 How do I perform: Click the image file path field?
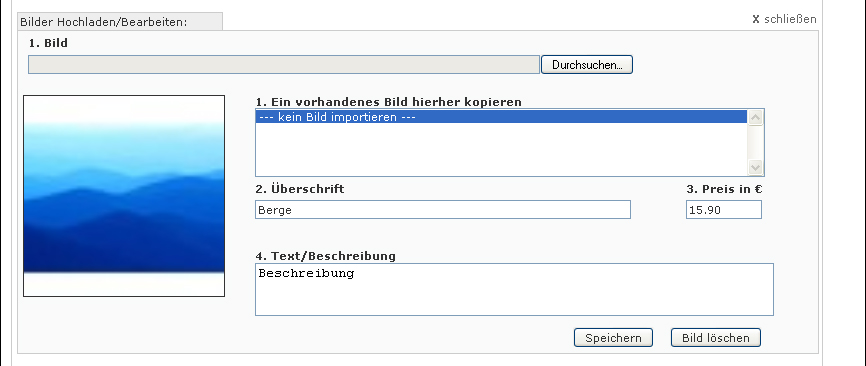point(284,65)
